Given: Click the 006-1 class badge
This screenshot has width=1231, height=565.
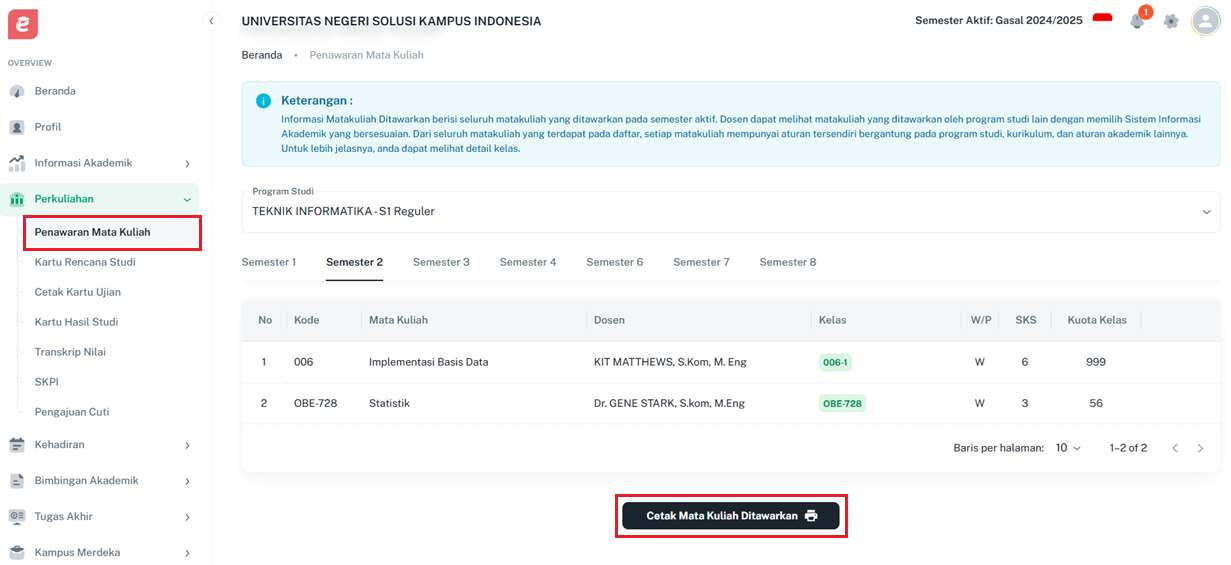Looking at the screenshot, I should 835,362.
